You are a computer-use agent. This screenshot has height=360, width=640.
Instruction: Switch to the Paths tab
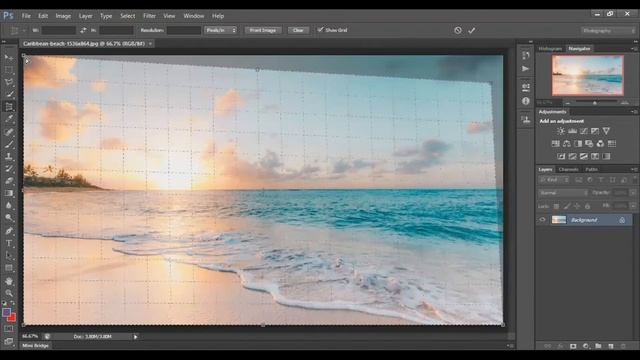[591, 169]
